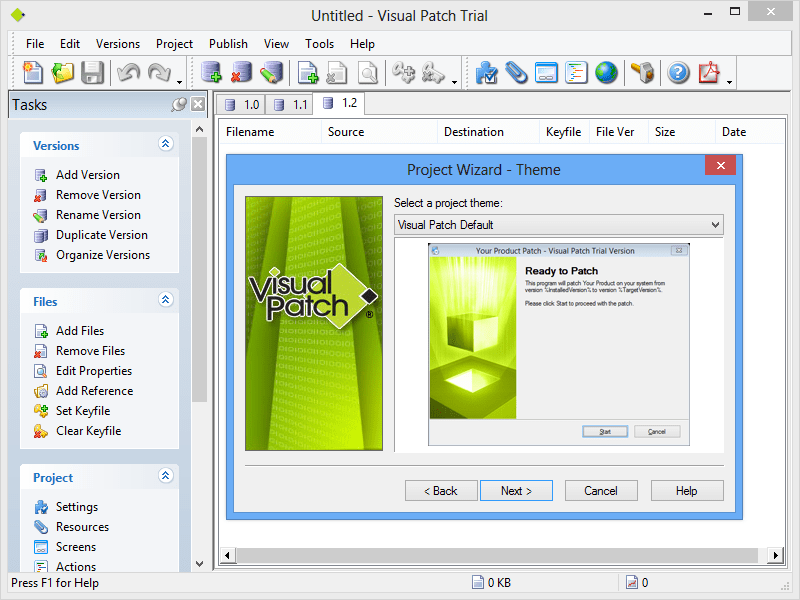Collapse the Versions task group
This screenshot has width=800, height=600.
point(166,145)
